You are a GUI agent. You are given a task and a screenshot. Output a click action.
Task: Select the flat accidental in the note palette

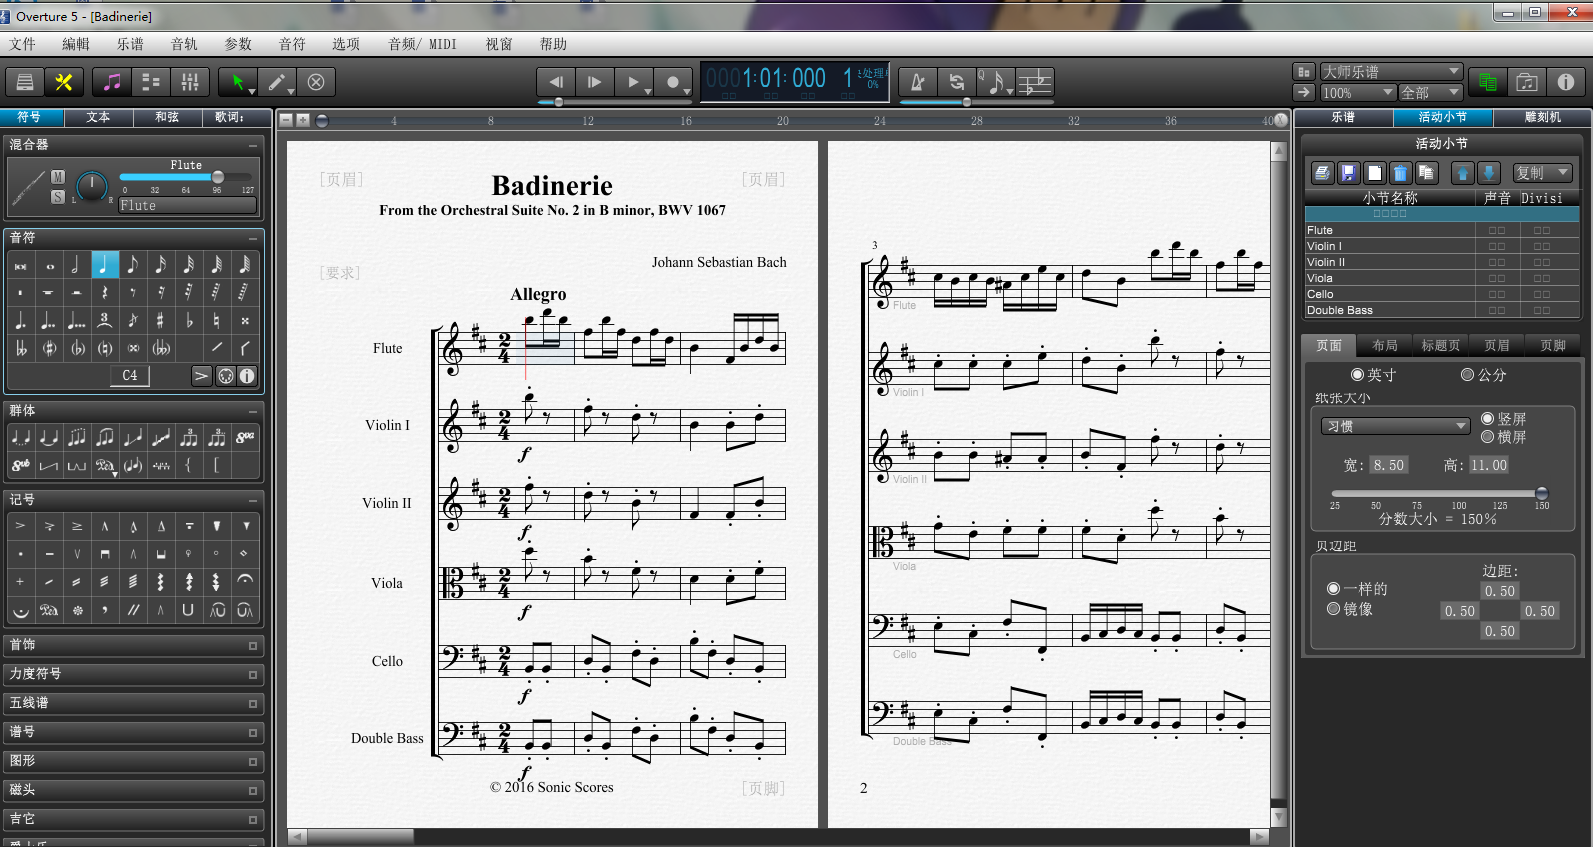point(188,321)
